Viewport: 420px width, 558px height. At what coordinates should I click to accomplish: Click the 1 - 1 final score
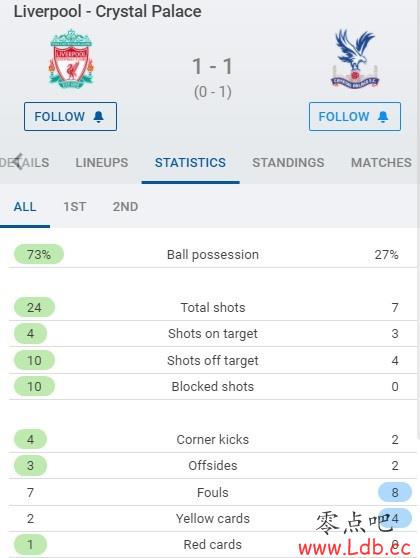coord(212,67)
